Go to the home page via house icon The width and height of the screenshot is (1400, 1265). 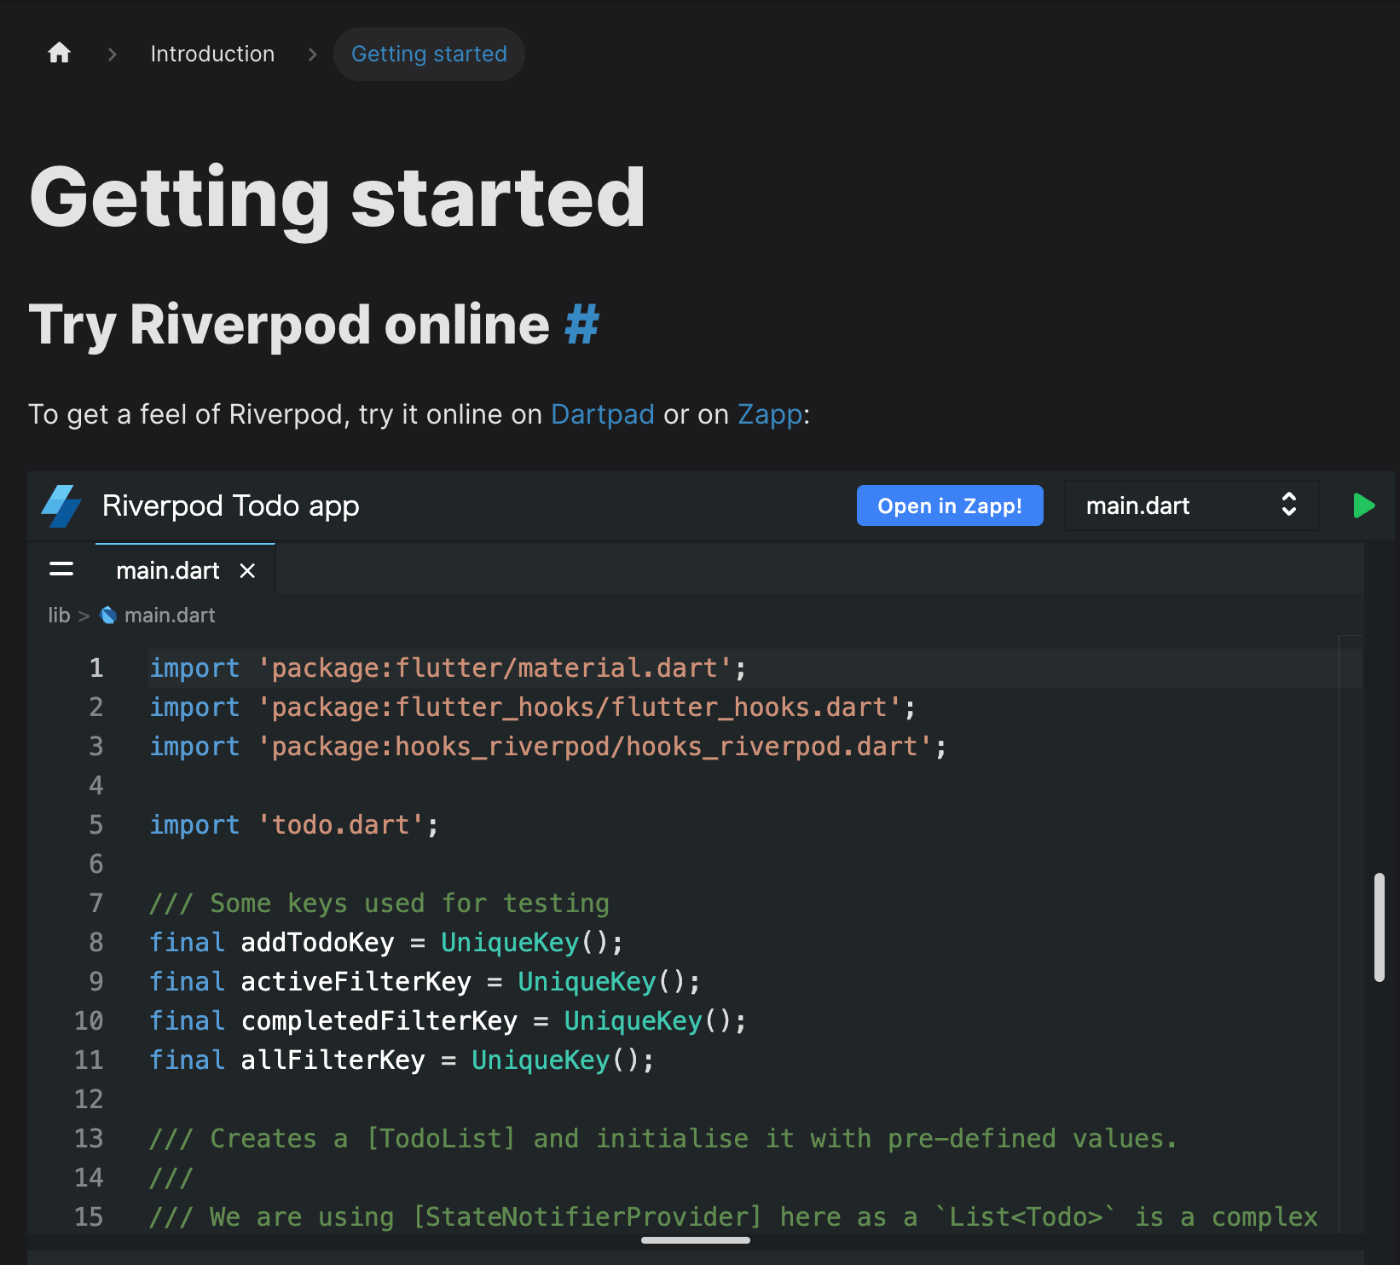[x=59, y=53]
